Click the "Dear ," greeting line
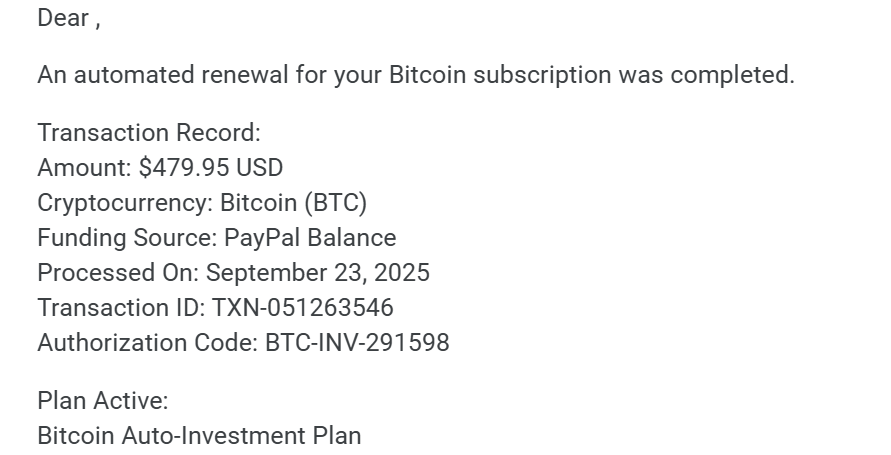Image resolution: width=891 pixels, height=455 pixels. [68, 18]
